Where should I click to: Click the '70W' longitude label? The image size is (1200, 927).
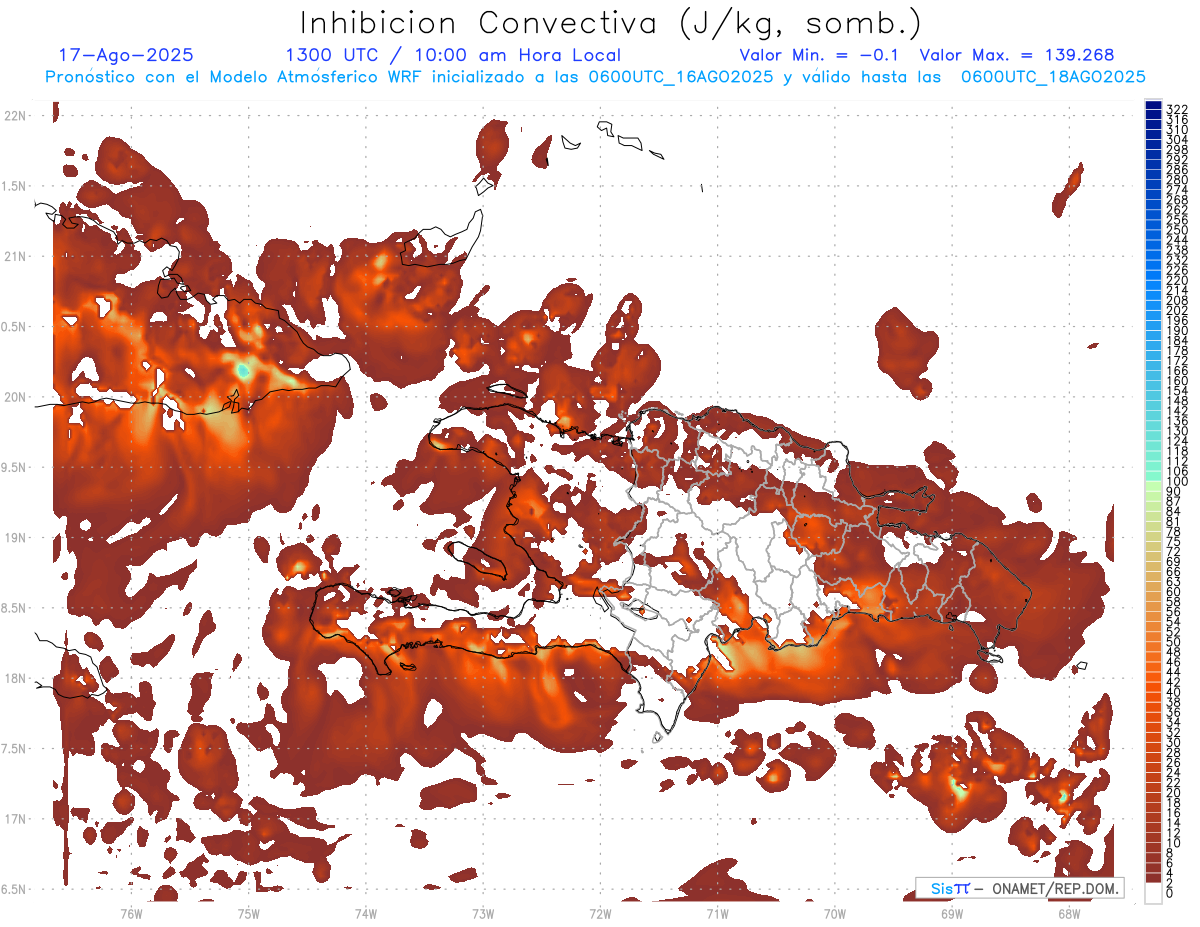coord(835,912)
